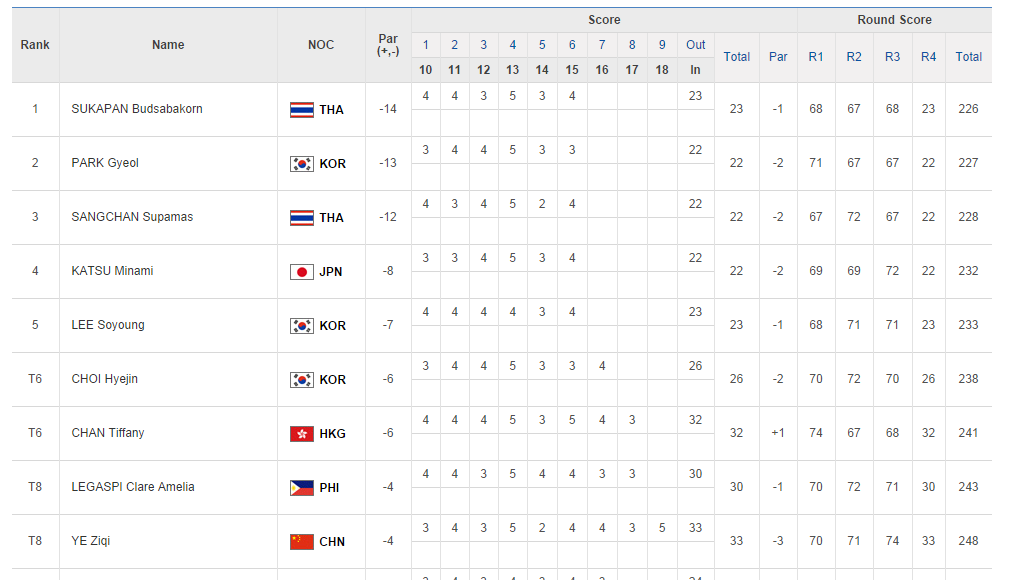This screenshot has height=580, width=1021.
Task: Click Japan flag next to JPN
Action: [x=301, y=272]
